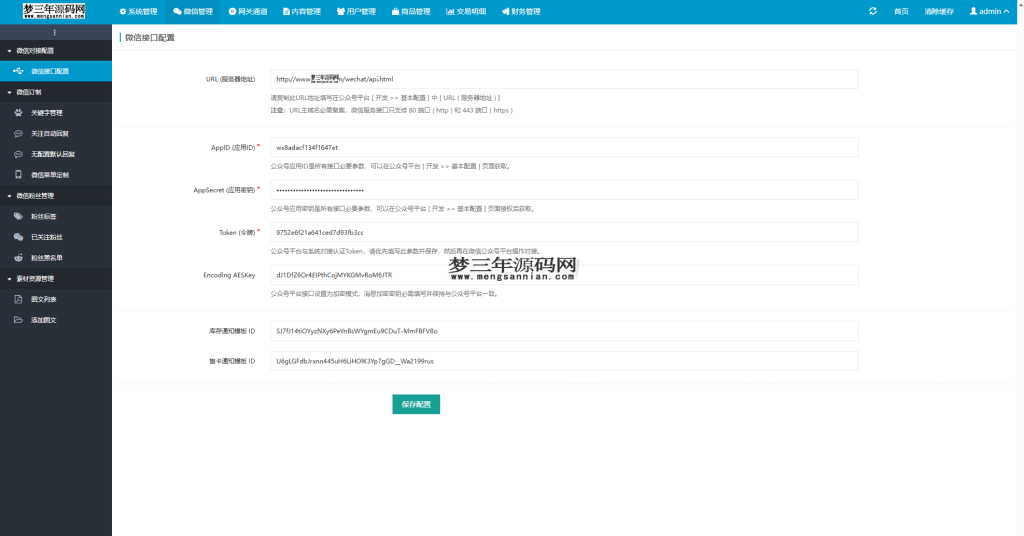Click the hint starting 公众号平台接口设置为加密模式
The image size is (1024, 536).
(x=385, y=294)
